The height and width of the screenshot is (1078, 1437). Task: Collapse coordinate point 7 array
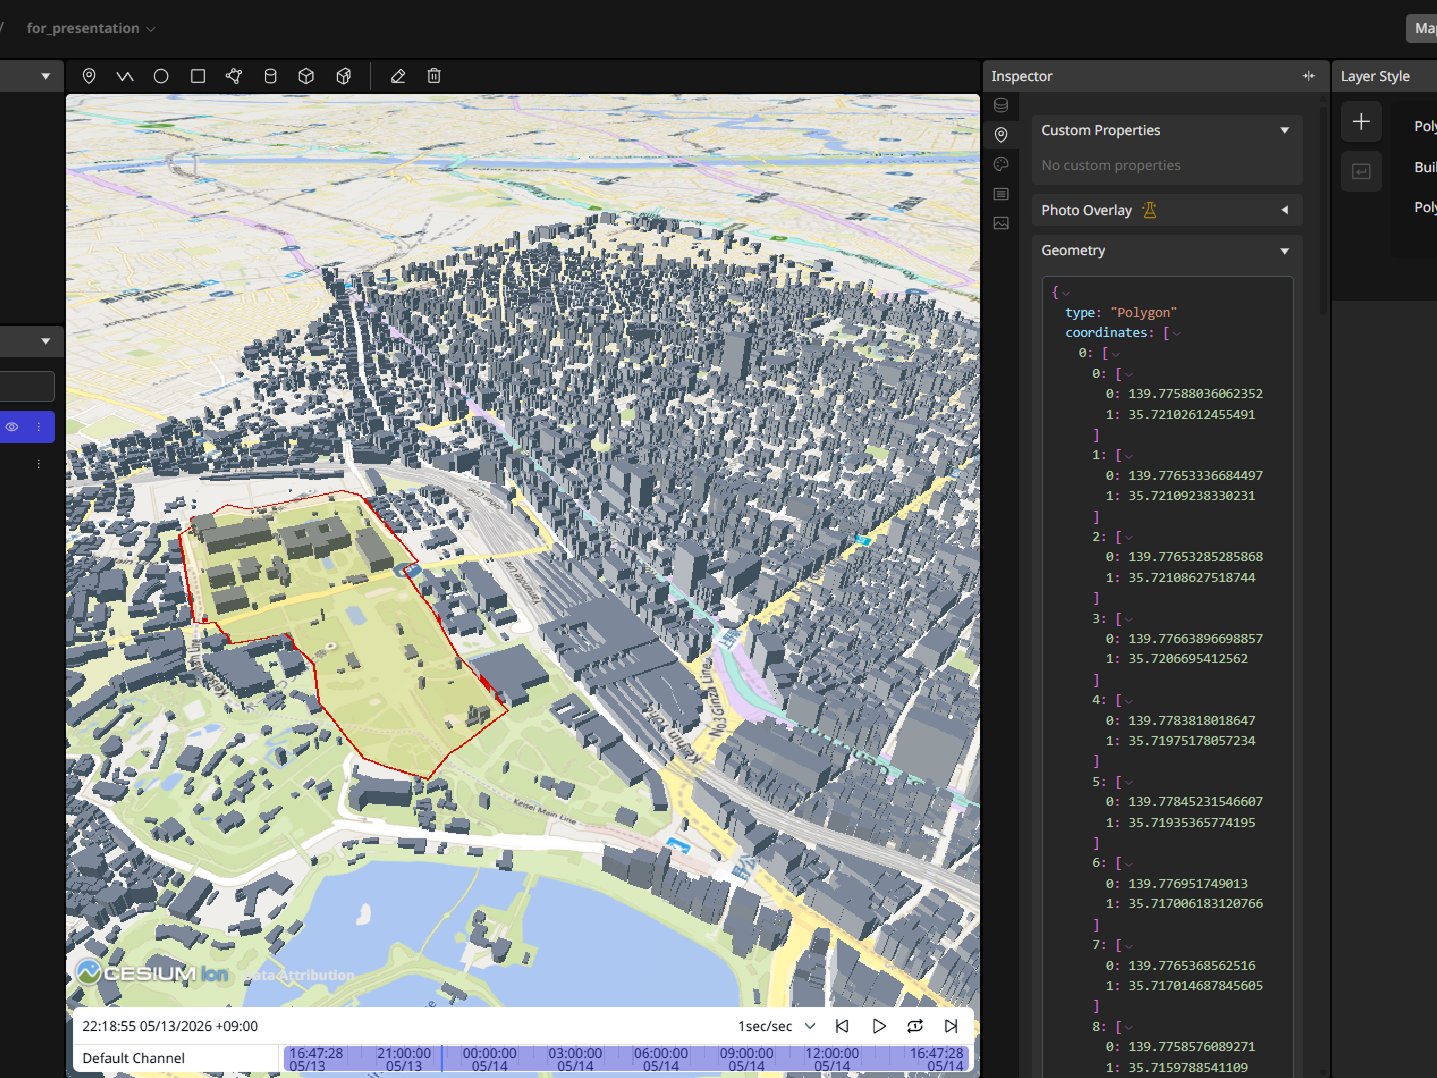pyautogui.click(x=1129, y=945)
